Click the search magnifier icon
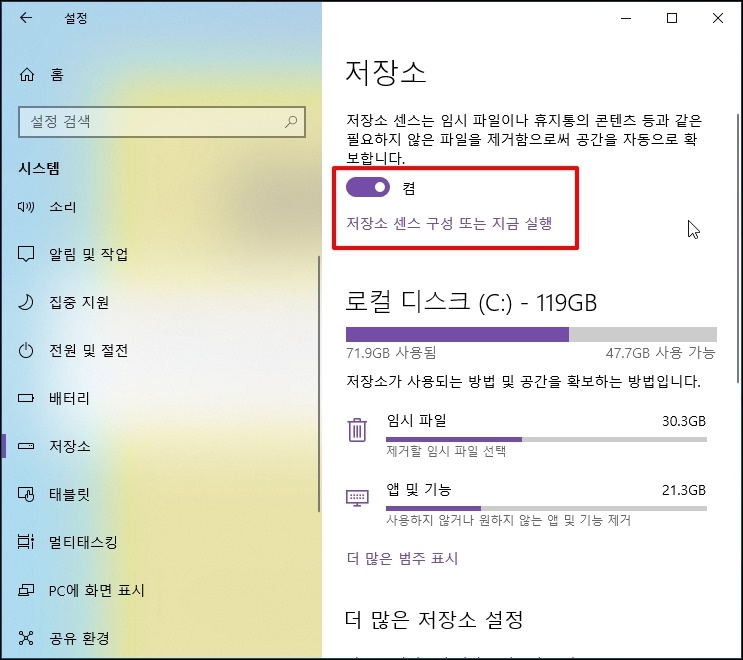 290,122
